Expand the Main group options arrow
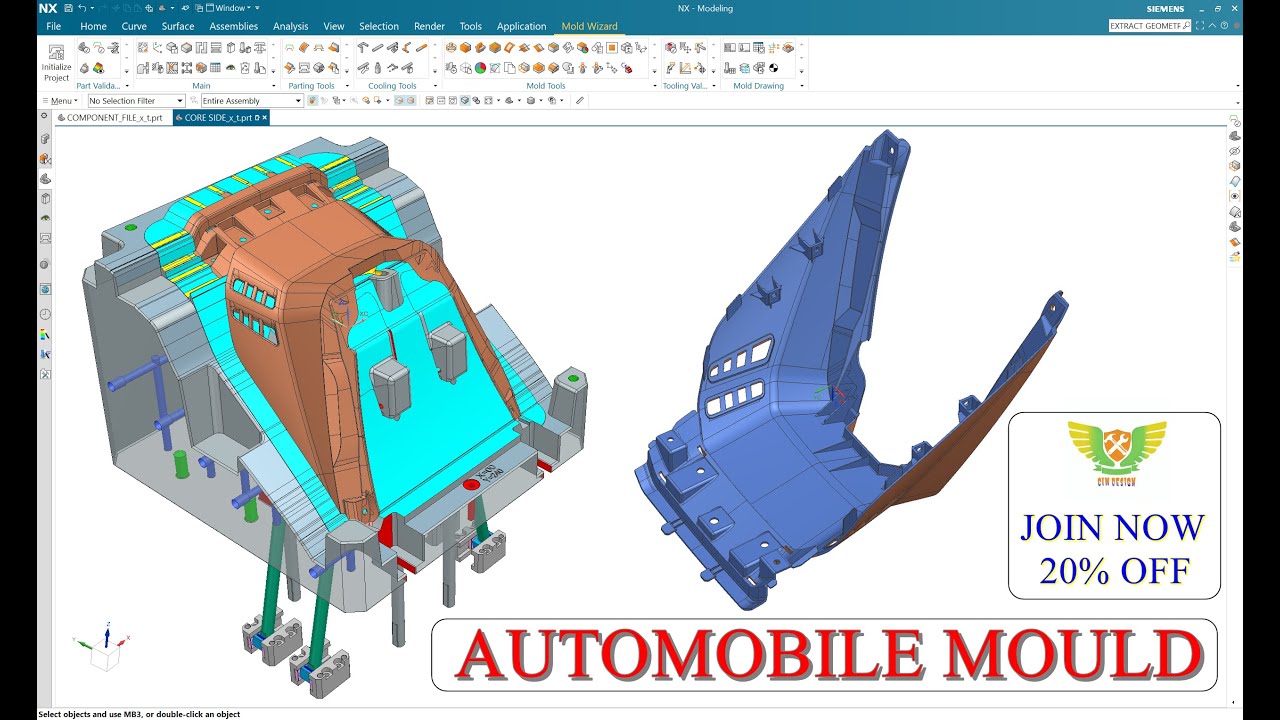The image size is (1280, 720). point(274,86)
